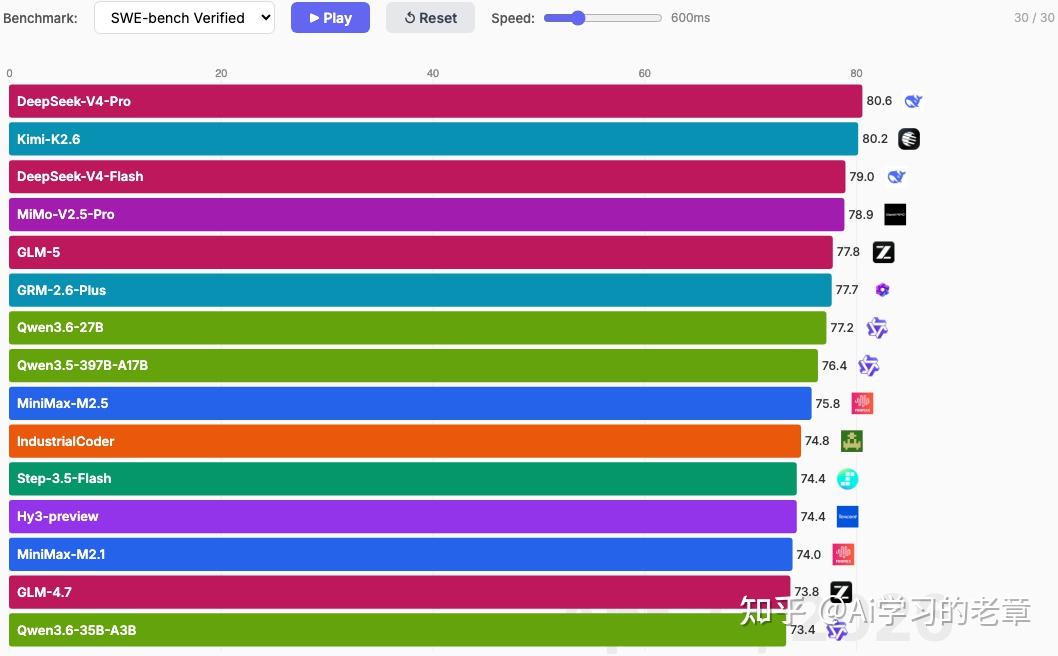
Task: Click the IndustrialCoder bar label
Action: point(65,441)
